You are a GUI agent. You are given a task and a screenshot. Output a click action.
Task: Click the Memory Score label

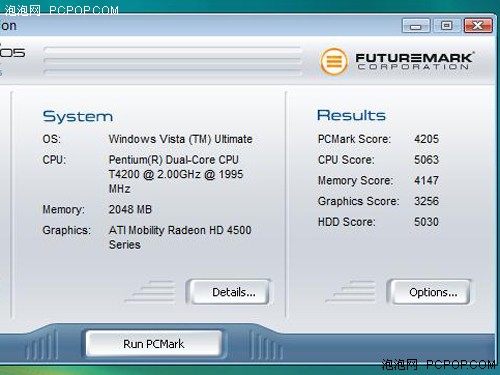coord(355,181)
